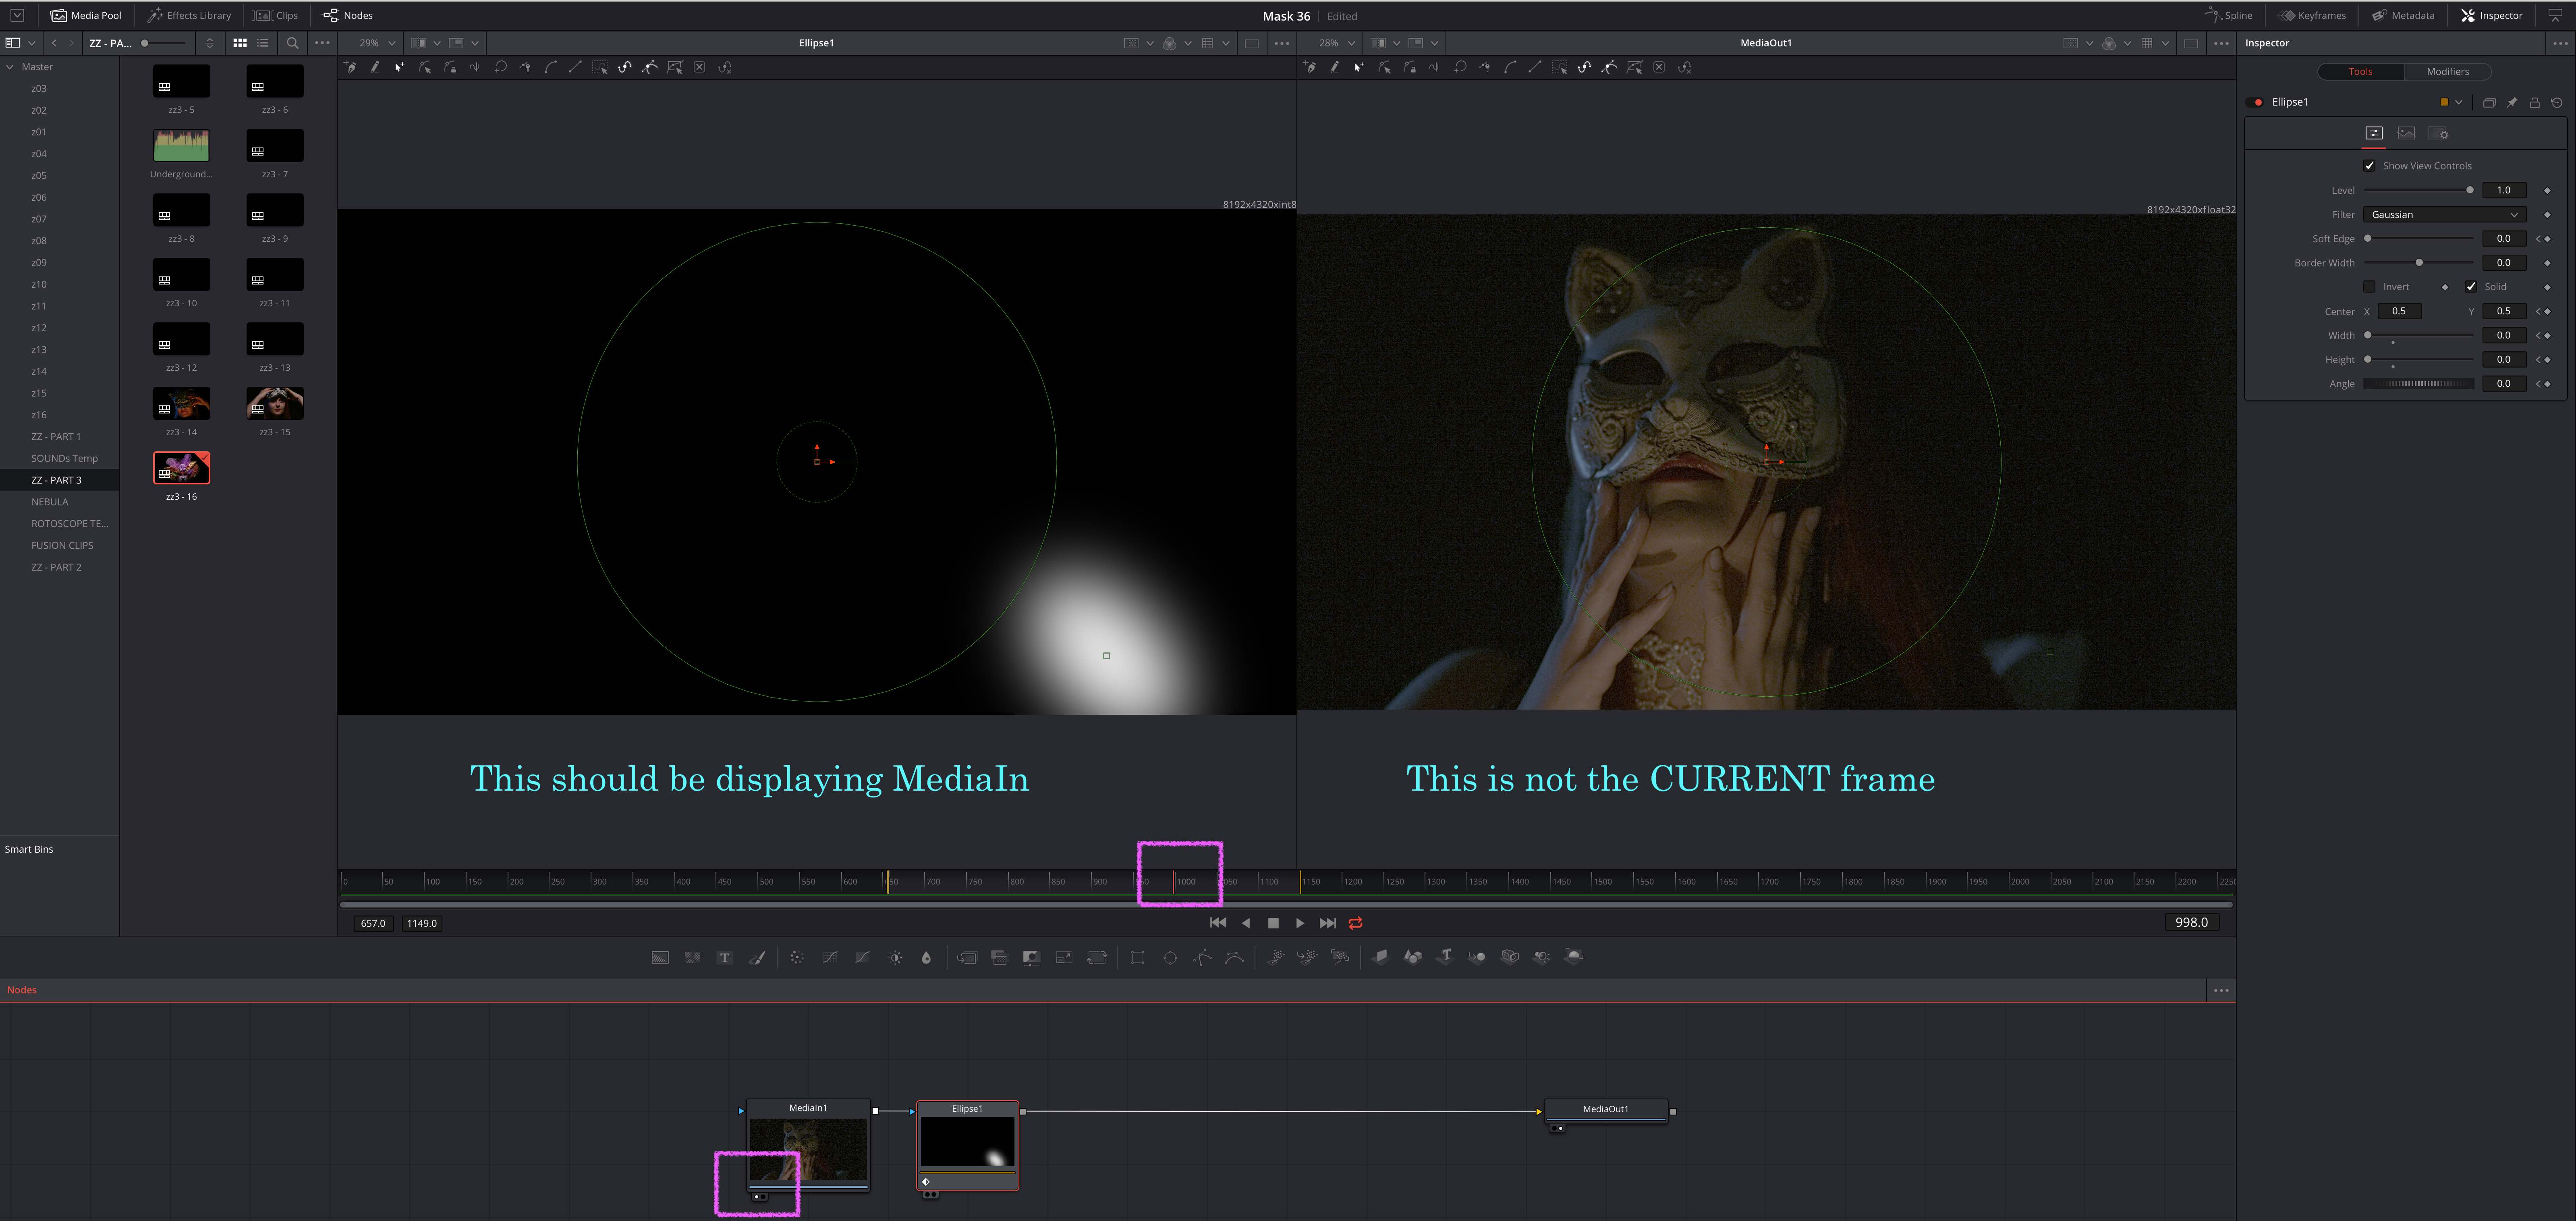Switch to the Modifiers tab
Viewport: 2576px width, 1221px height.
pyautogui.click(x=2447, y=72)
